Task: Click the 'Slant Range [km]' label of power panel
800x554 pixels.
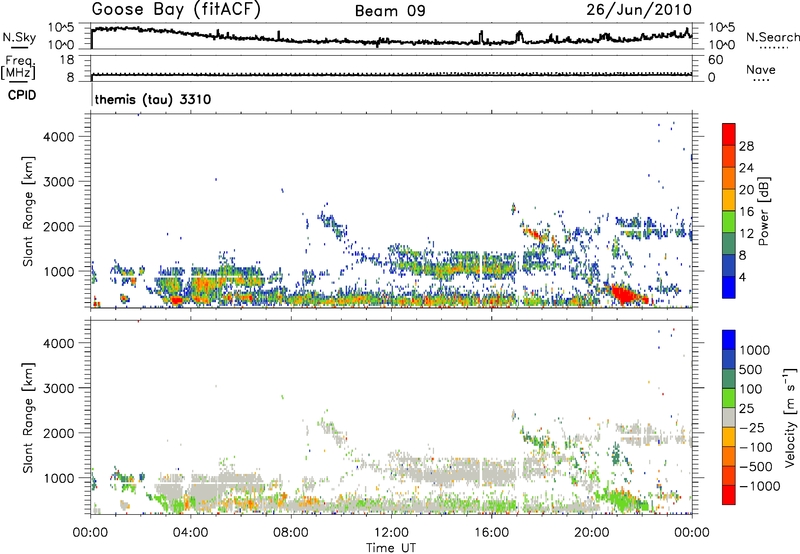Action: click(x=28, y=211)
